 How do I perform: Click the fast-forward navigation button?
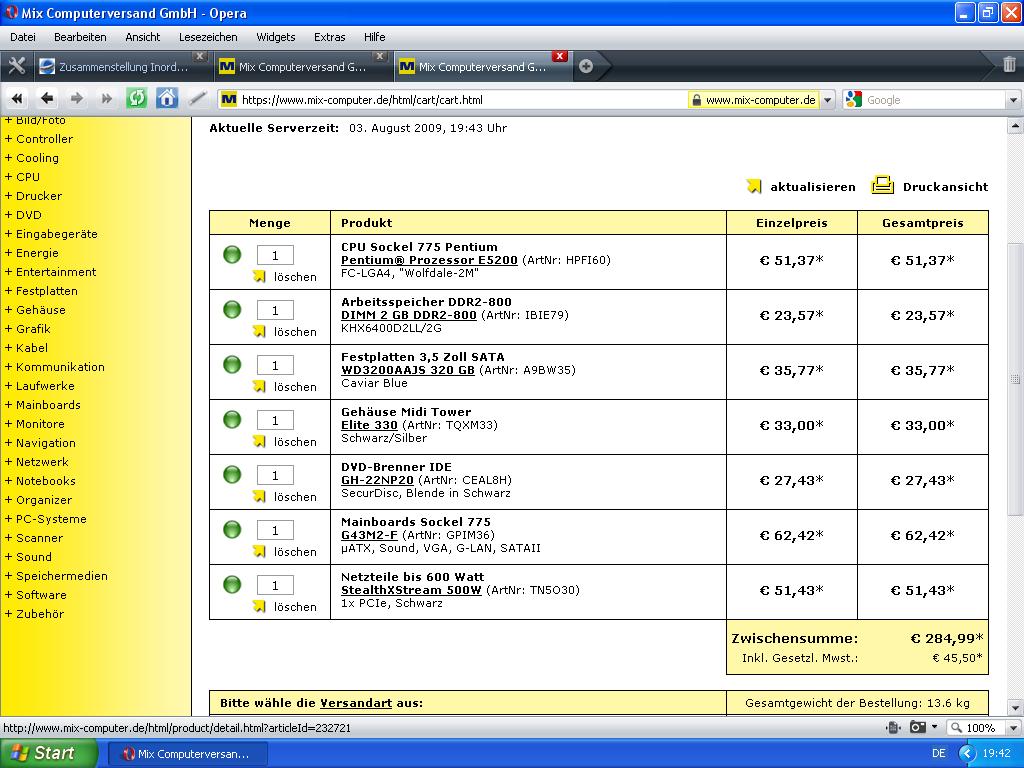click(106, 99)
